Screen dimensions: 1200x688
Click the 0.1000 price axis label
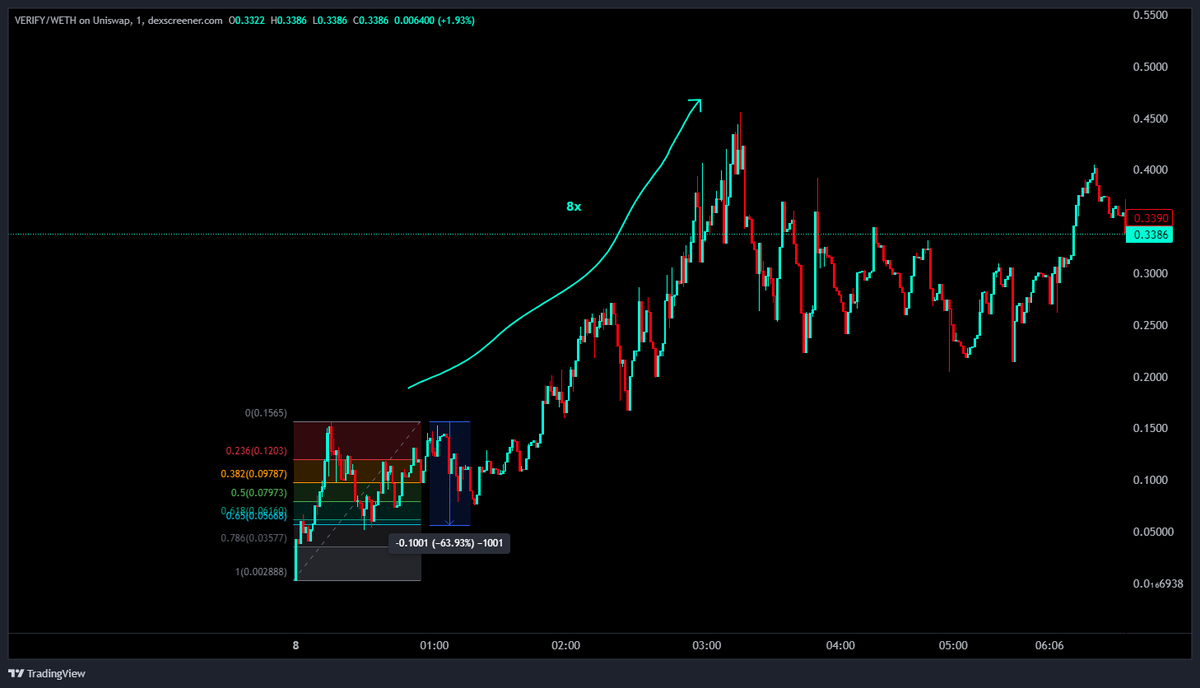[x=1149, y=480]
